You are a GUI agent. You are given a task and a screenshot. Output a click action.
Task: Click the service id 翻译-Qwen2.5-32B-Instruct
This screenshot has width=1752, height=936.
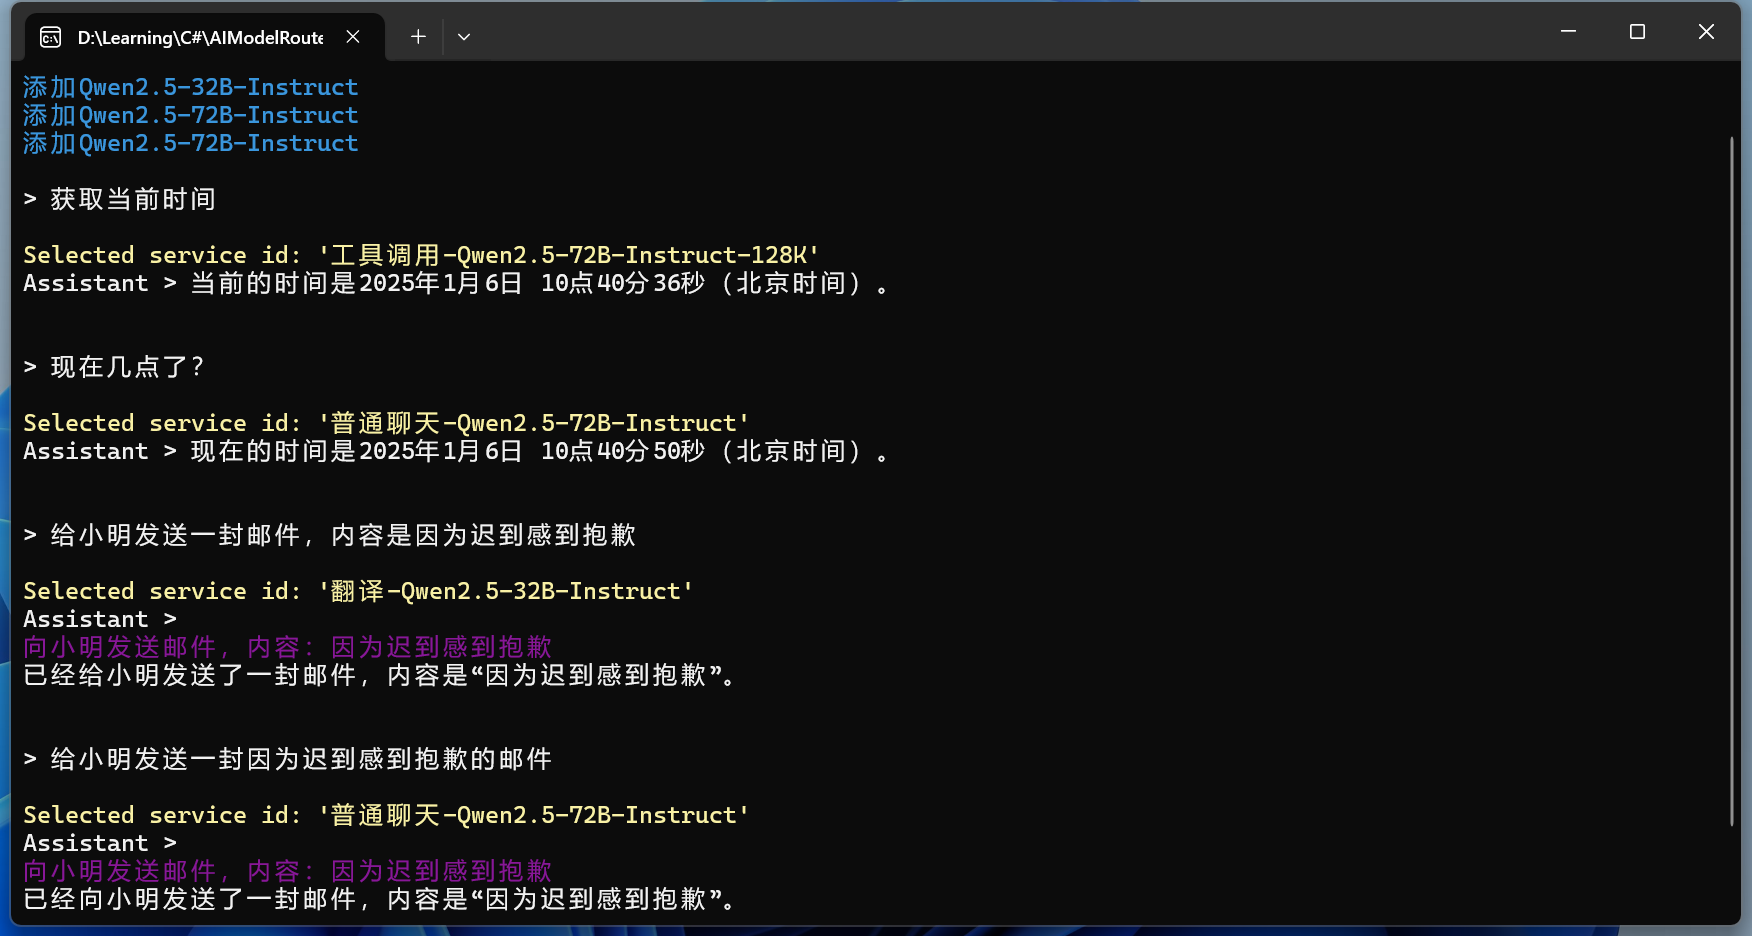click(x=505, y=592)
